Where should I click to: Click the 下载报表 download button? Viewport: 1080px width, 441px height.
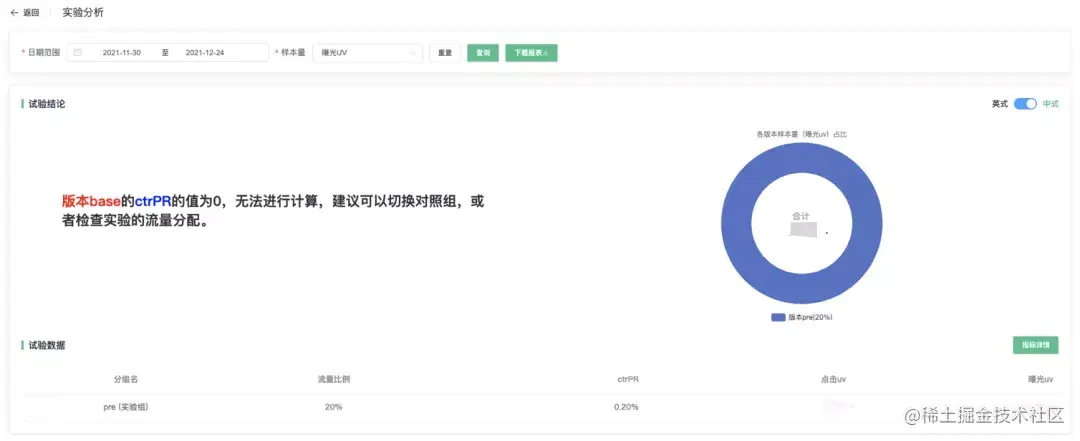(x=531, y=52)
